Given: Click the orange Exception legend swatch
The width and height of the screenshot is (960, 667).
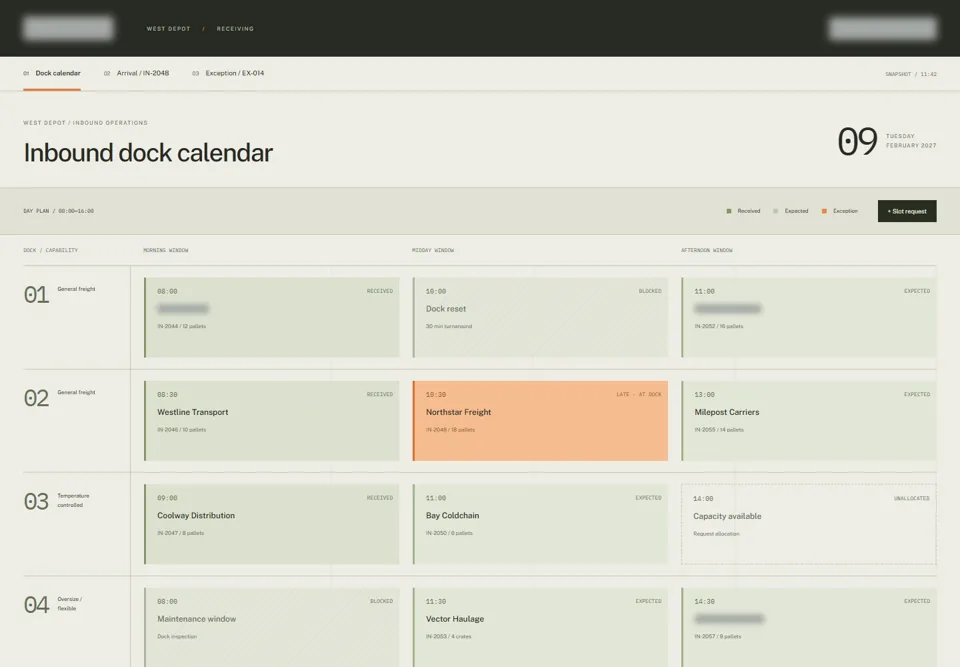Looking at the screenshot, I should (824, 211).
